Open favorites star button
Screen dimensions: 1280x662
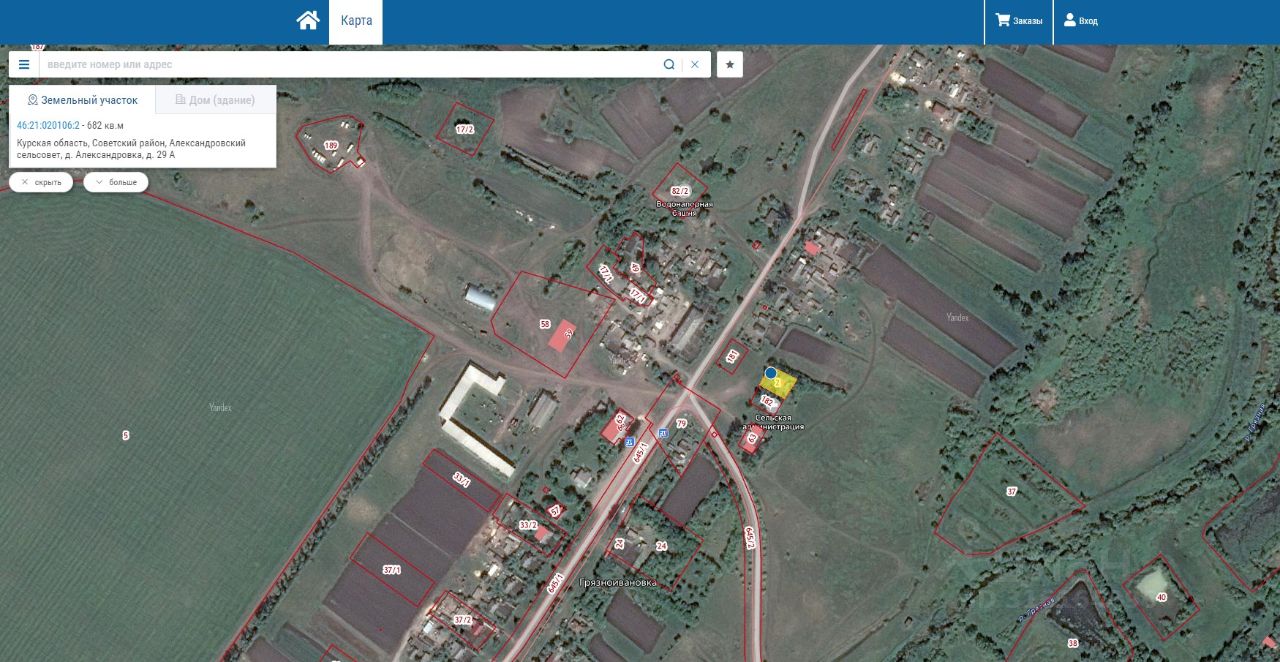pos(730,64)
